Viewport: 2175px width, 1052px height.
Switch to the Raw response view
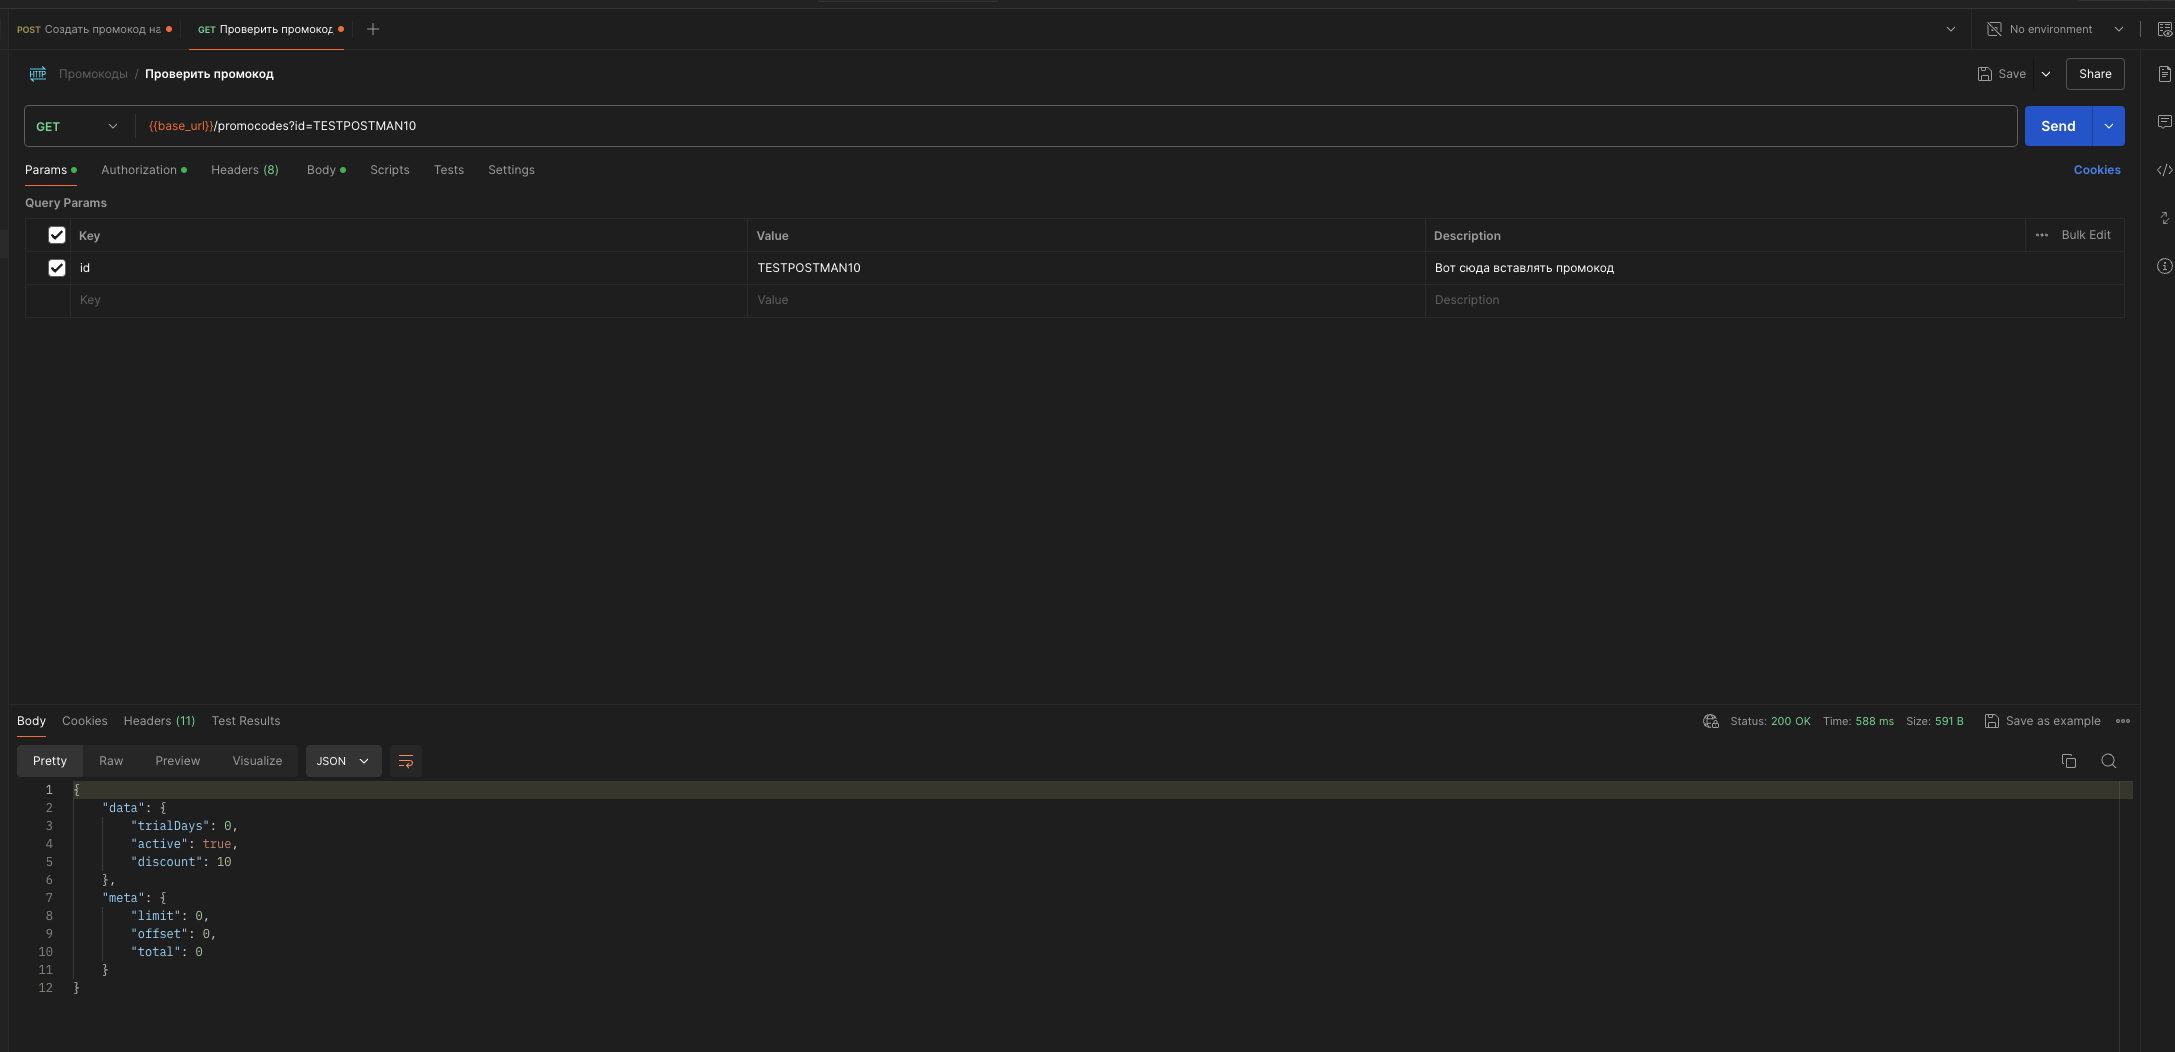point(111,761)
